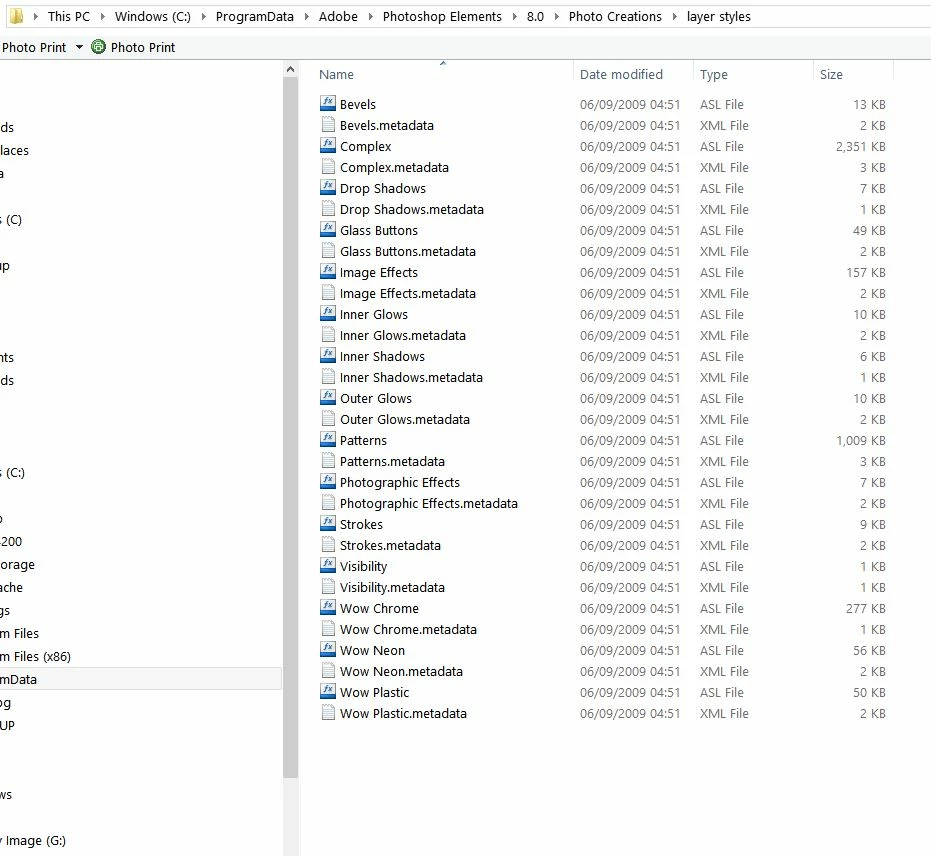This screenshot has height=856, width=931.
Task: Click the Outer Glows.metadata file icon
Action: point(328,419)
